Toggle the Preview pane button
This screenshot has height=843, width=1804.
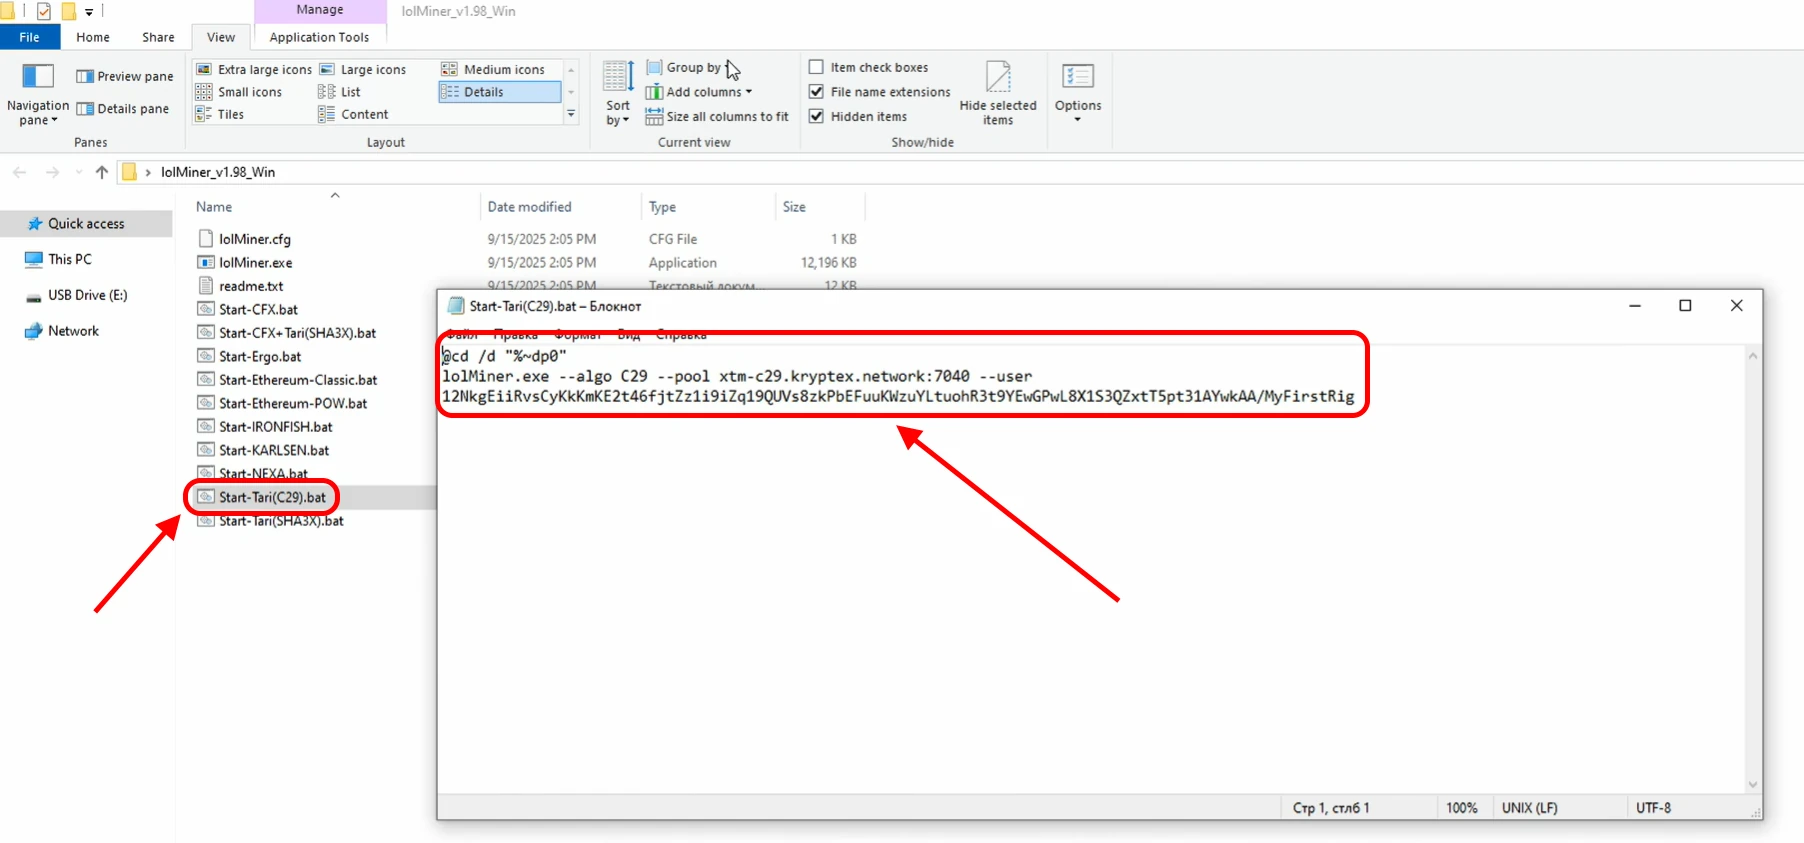click(x=125, y=77)
